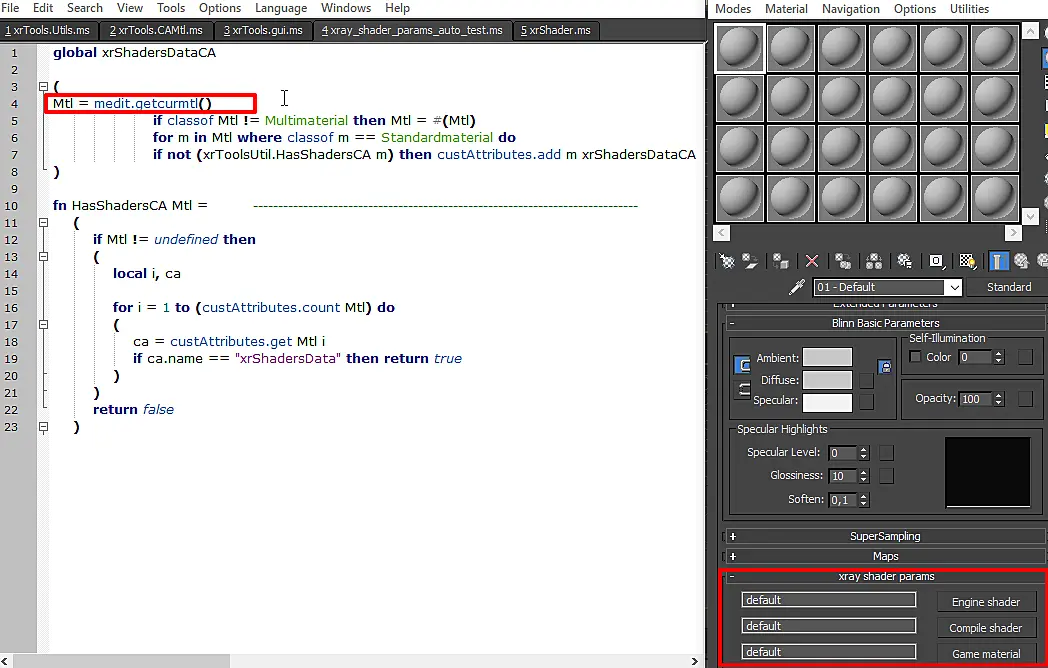Switch to the xrTools.Utils.ms tab
The width and height of the screenshot is (1048, 668).
click(47, 30)
